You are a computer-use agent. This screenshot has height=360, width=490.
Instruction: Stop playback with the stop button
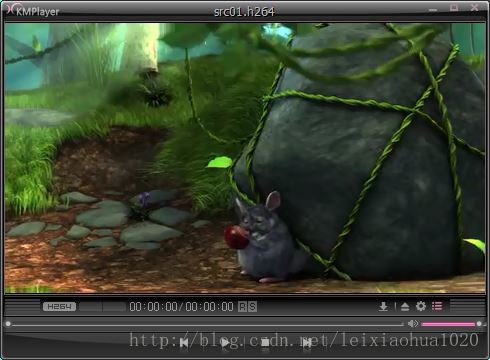click(265, 342)
